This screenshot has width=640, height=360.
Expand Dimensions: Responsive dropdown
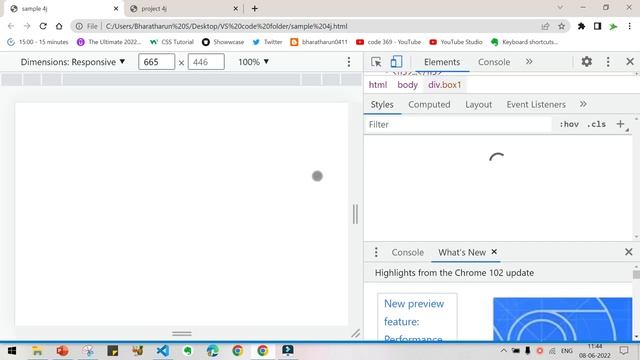73,62
